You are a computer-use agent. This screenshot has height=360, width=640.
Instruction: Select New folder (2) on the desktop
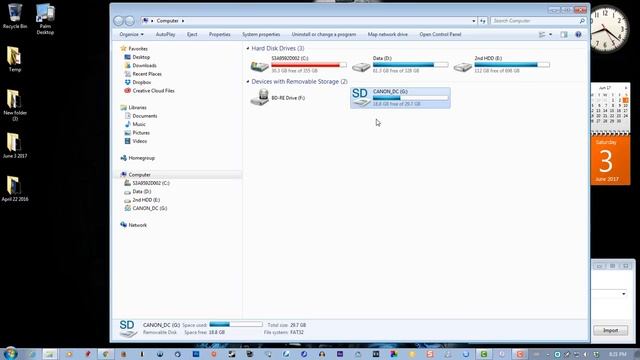(15, 106)
